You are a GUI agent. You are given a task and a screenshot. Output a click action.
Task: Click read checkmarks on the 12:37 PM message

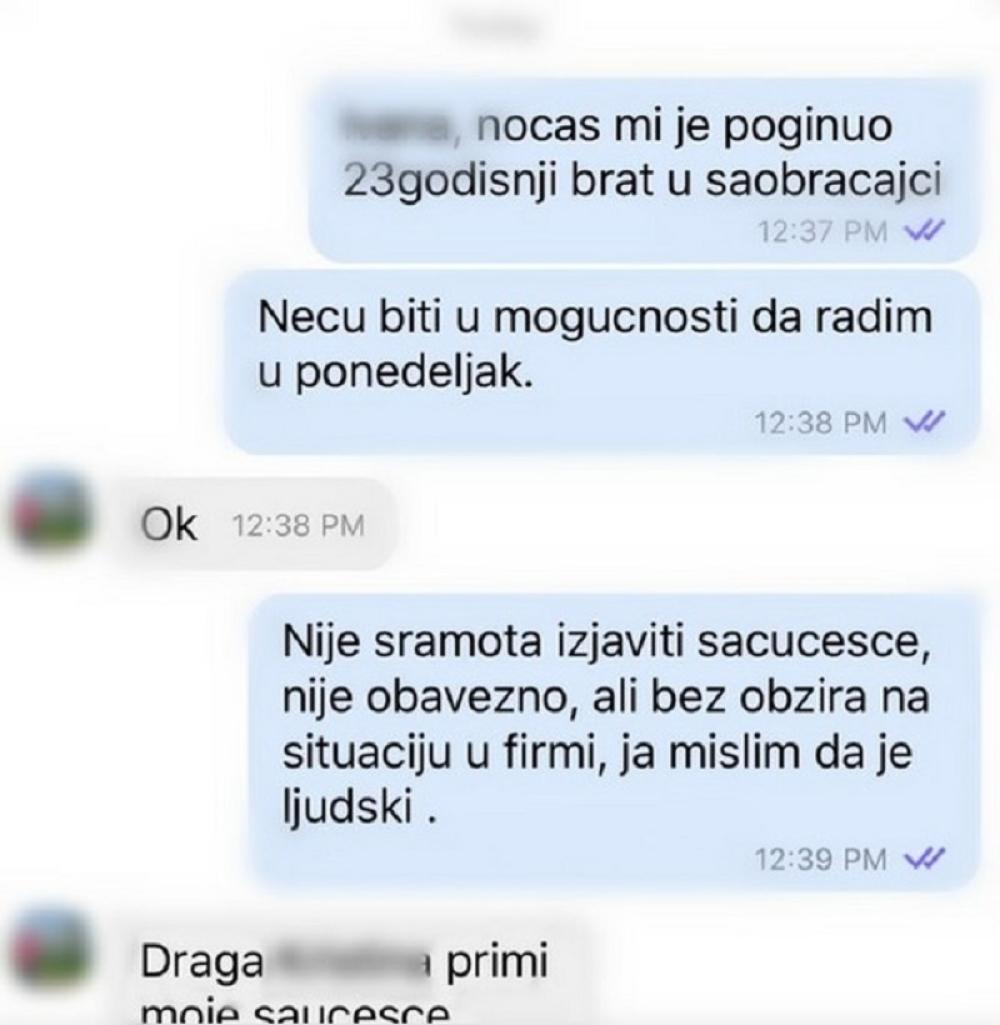923,231
